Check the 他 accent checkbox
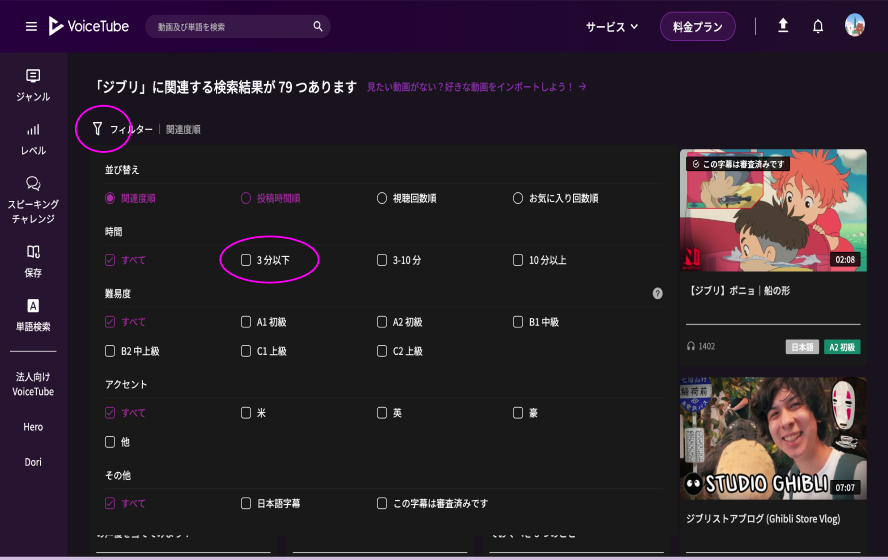Viewport: 888px width, 560px height. [x=110, y=442]
